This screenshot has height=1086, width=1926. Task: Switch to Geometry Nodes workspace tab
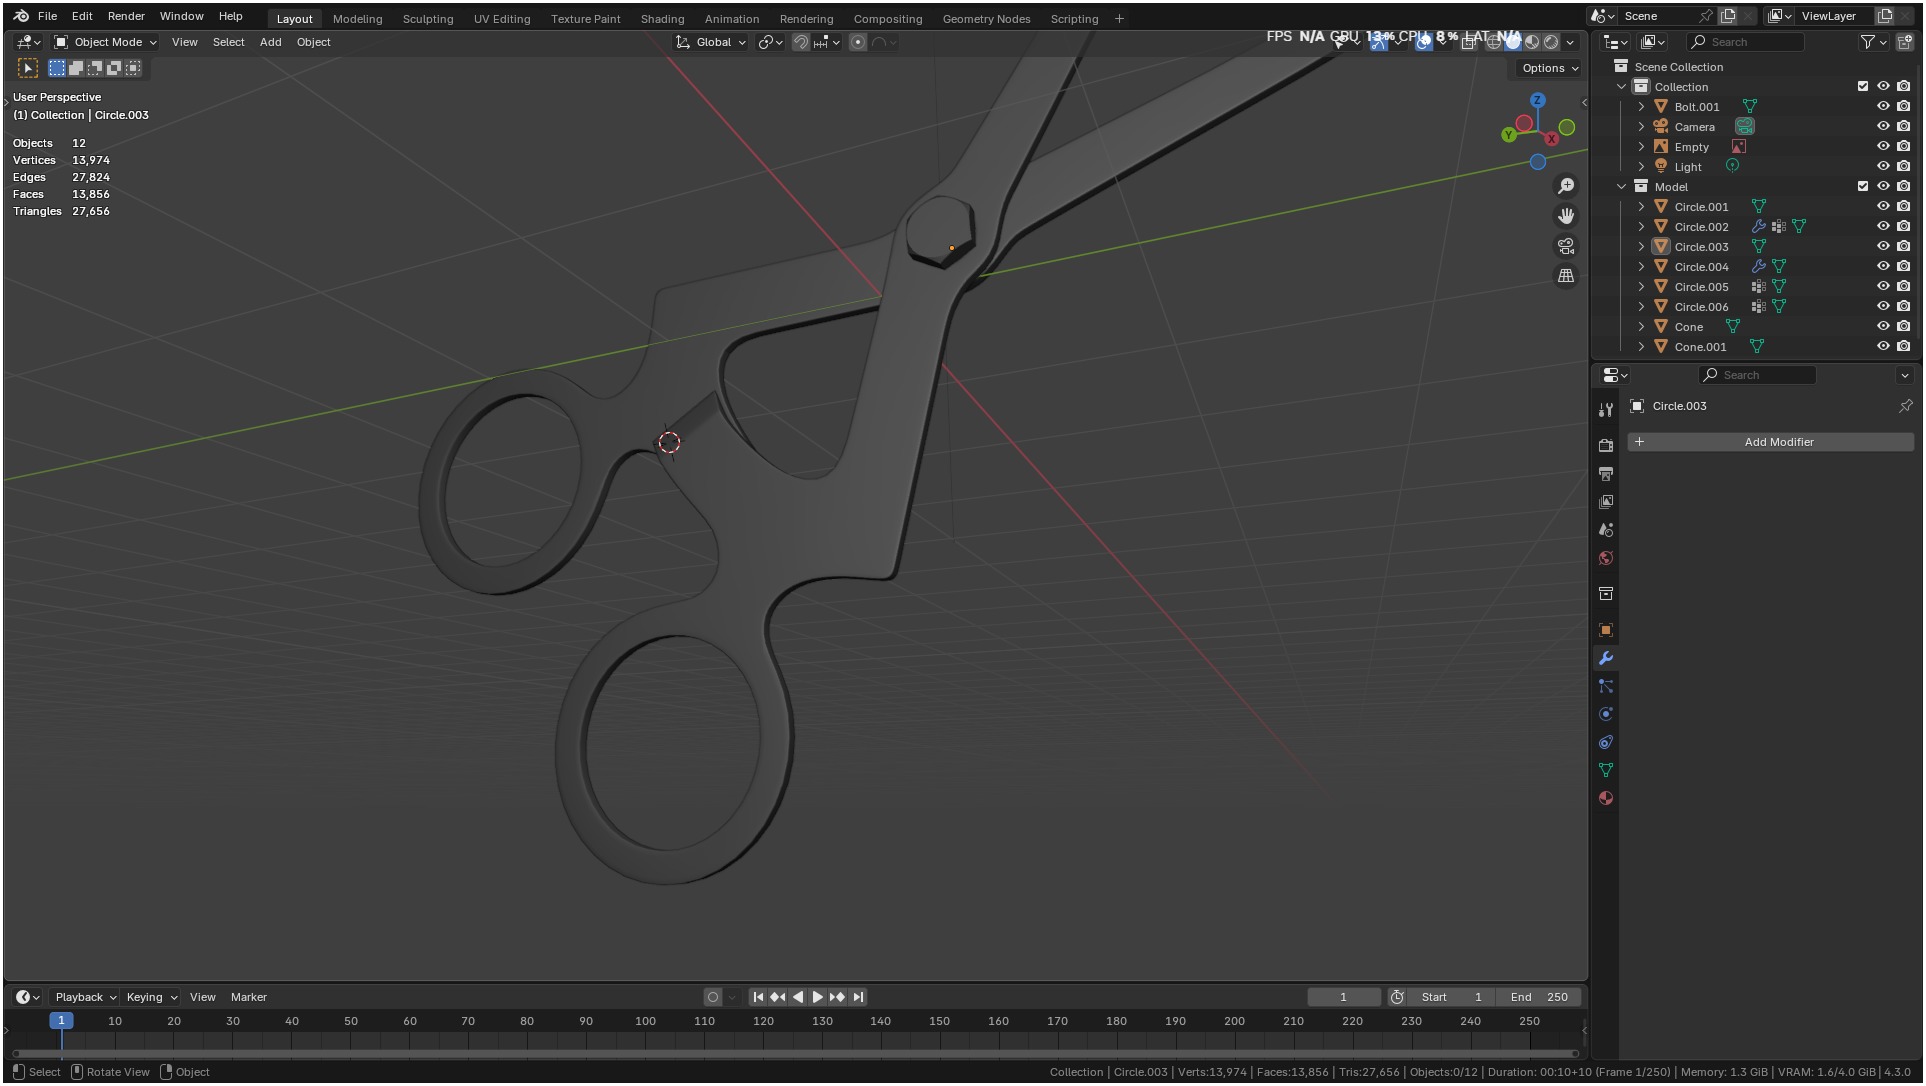pos(986,19)
